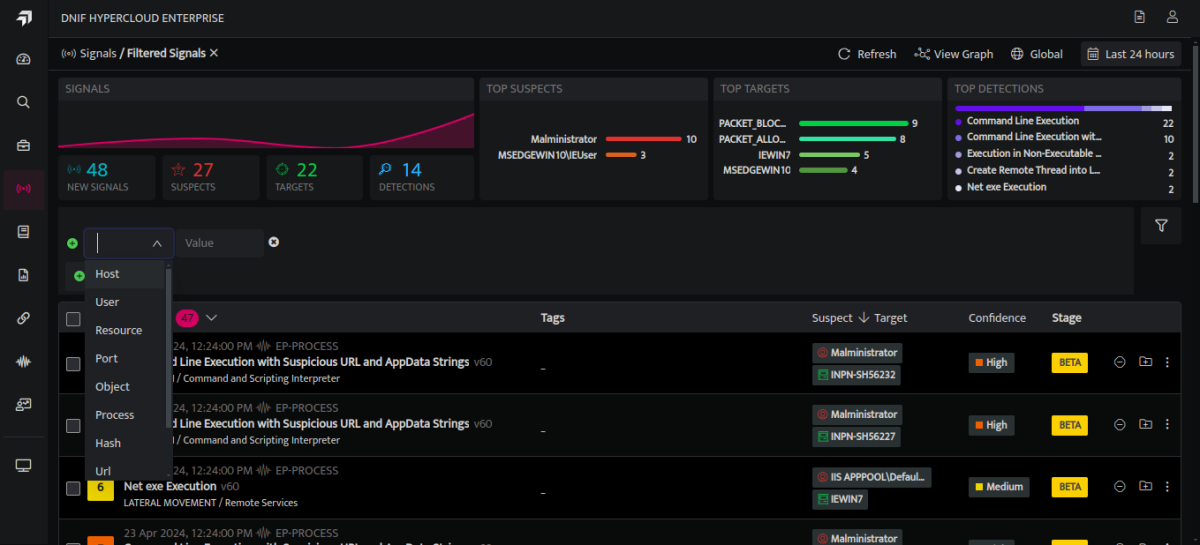Click the DNIF logo icon
Viewport: 1200px width, 545px height.
click(x=24, y=18)
